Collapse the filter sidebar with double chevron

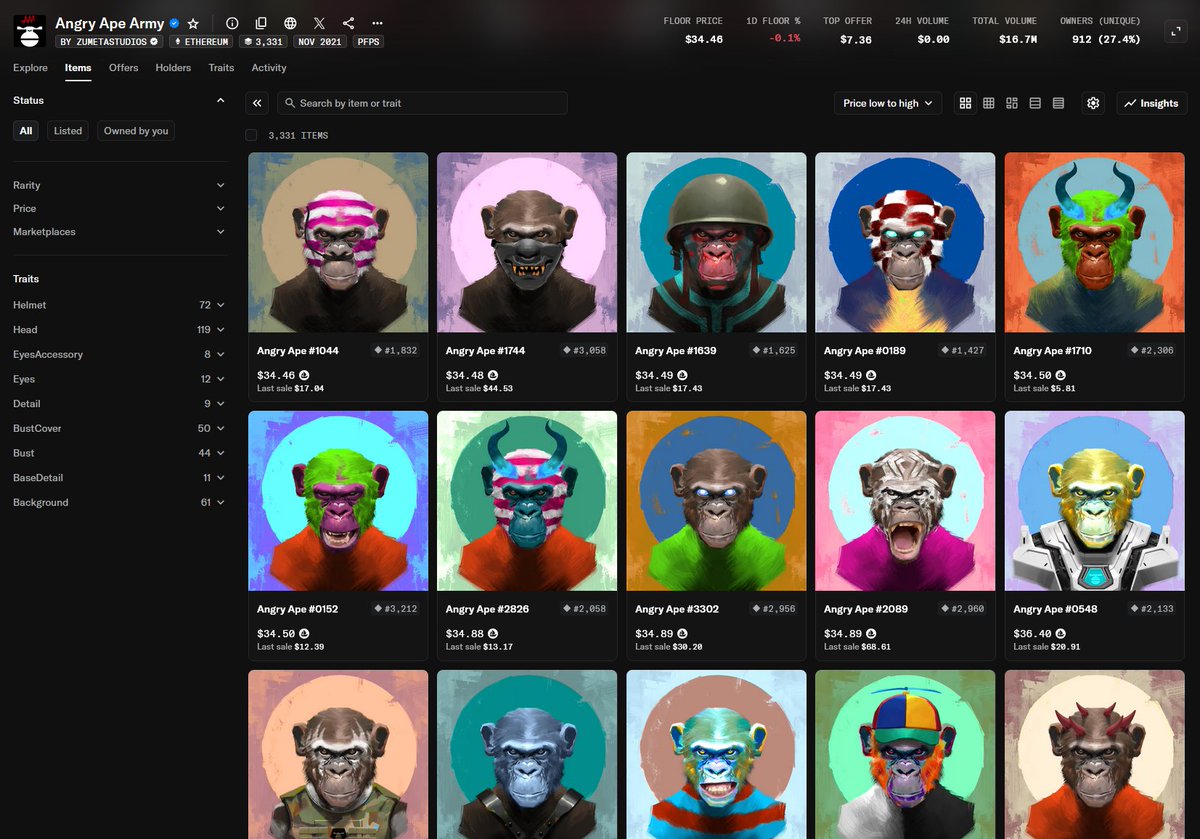pyautogui.click(x=257, y=103)
